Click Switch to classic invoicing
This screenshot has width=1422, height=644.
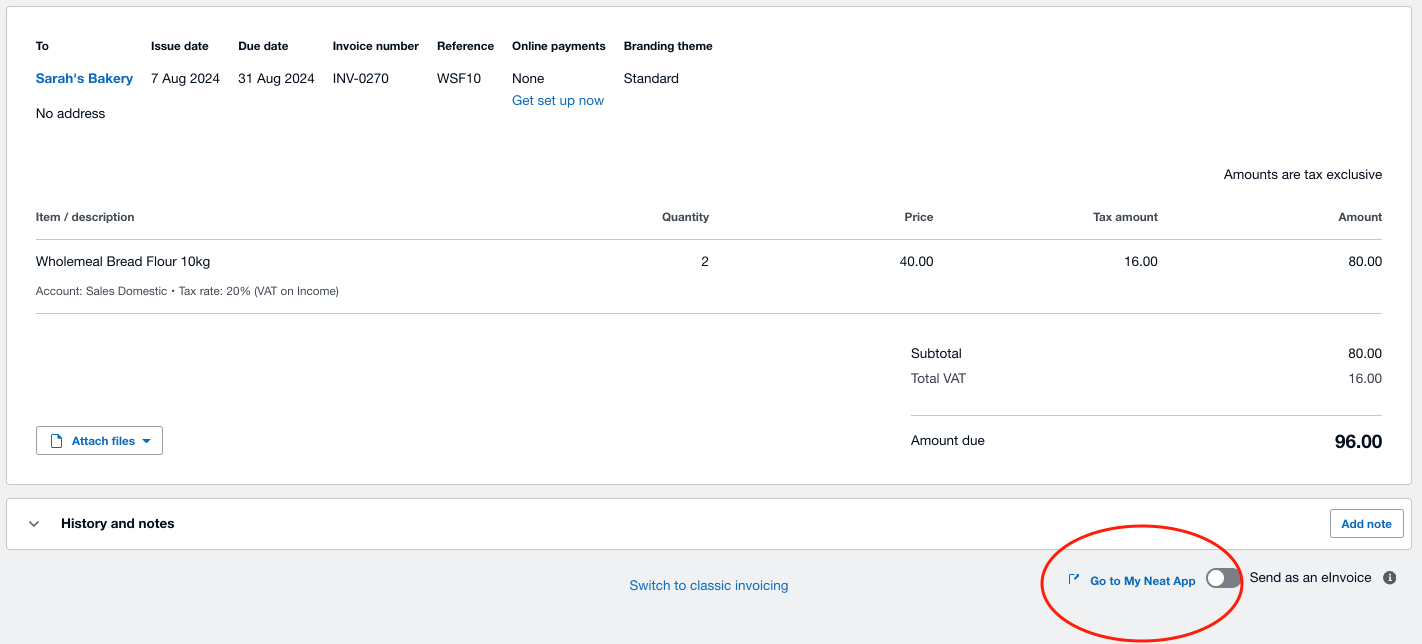click(709, 584)
